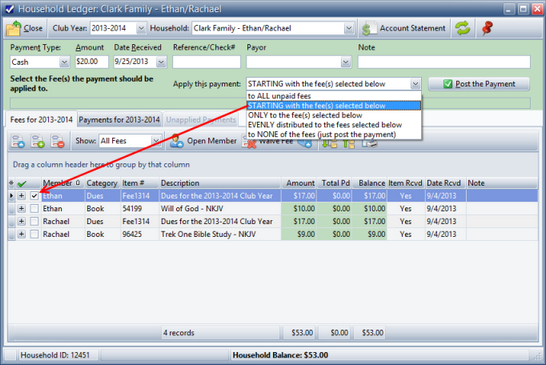Sort by the Amount column header
This screenshot has height=365, width=546.
[299, 183]
